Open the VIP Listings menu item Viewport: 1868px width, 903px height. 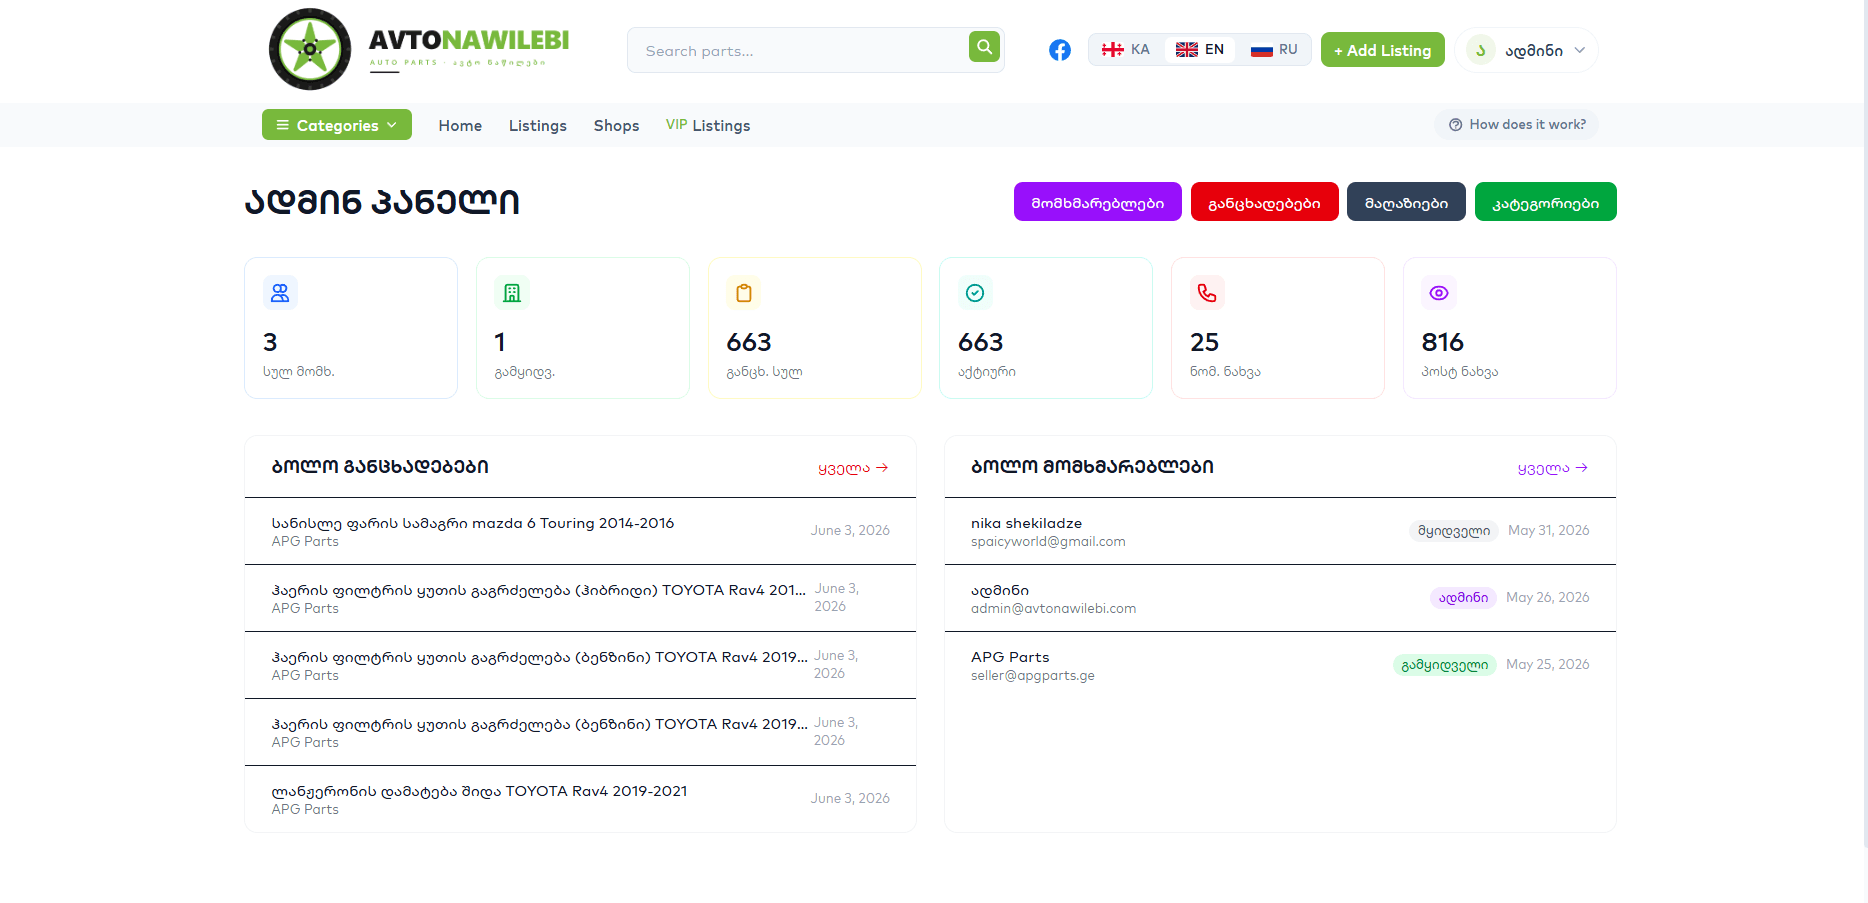pyautogui.click(x=708, y=125)
